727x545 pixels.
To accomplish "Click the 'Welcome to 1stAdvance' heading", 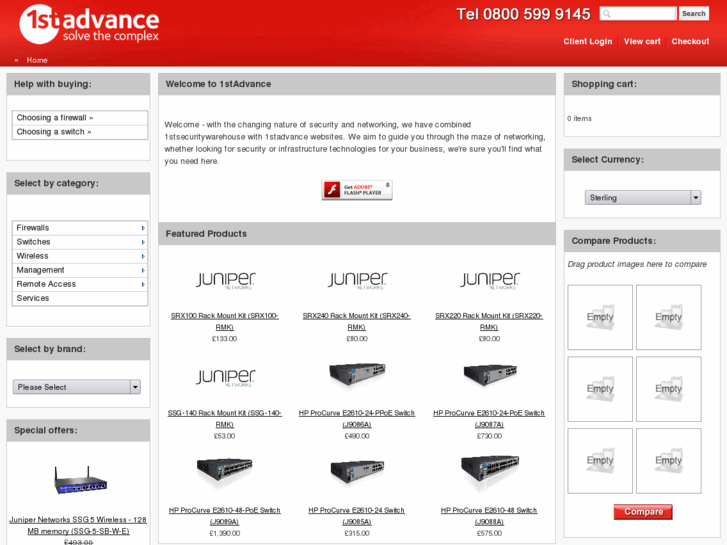I will pyautogui.click(x=218, y=84).
